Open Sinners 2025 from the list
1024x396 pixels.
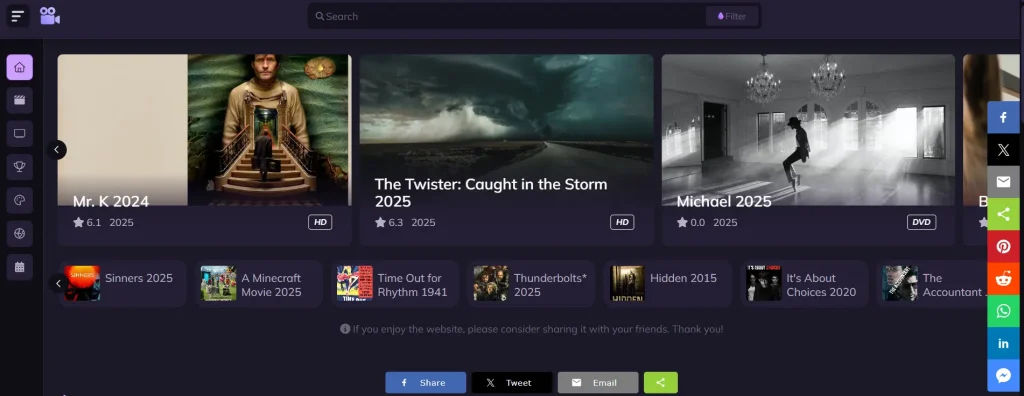(123, 284)
